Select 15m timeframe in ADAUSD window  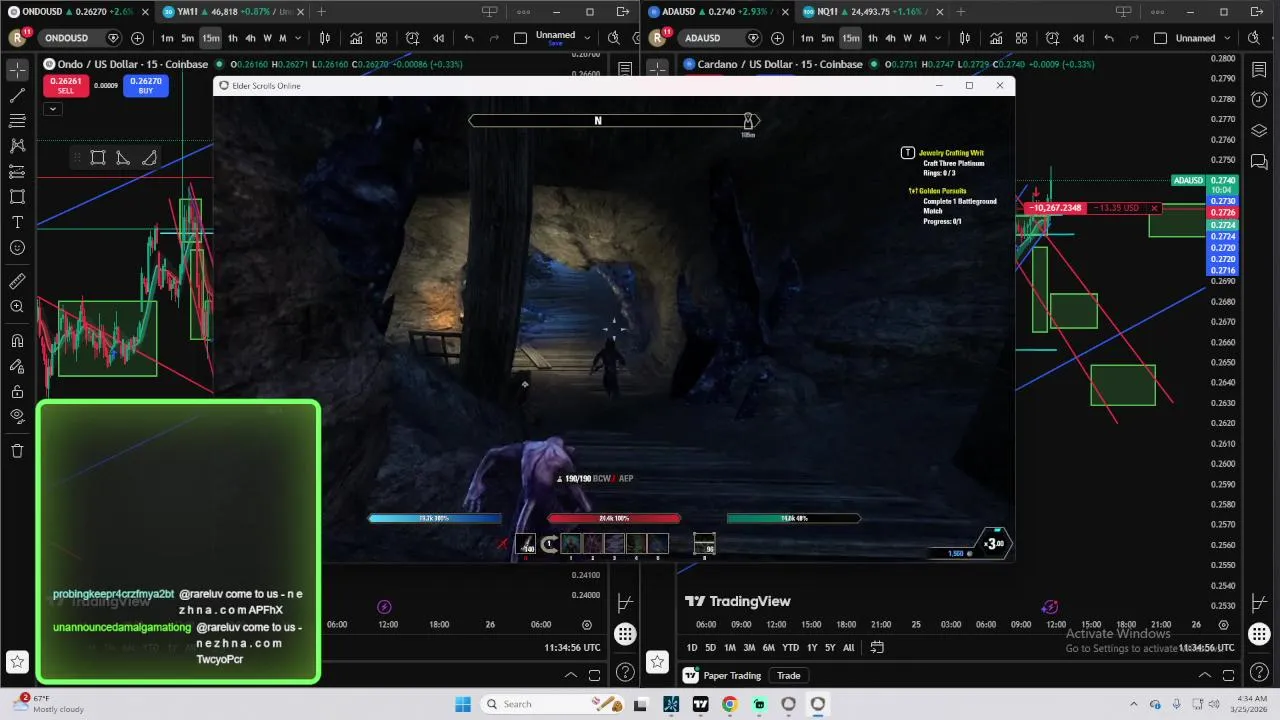point(850,38)
